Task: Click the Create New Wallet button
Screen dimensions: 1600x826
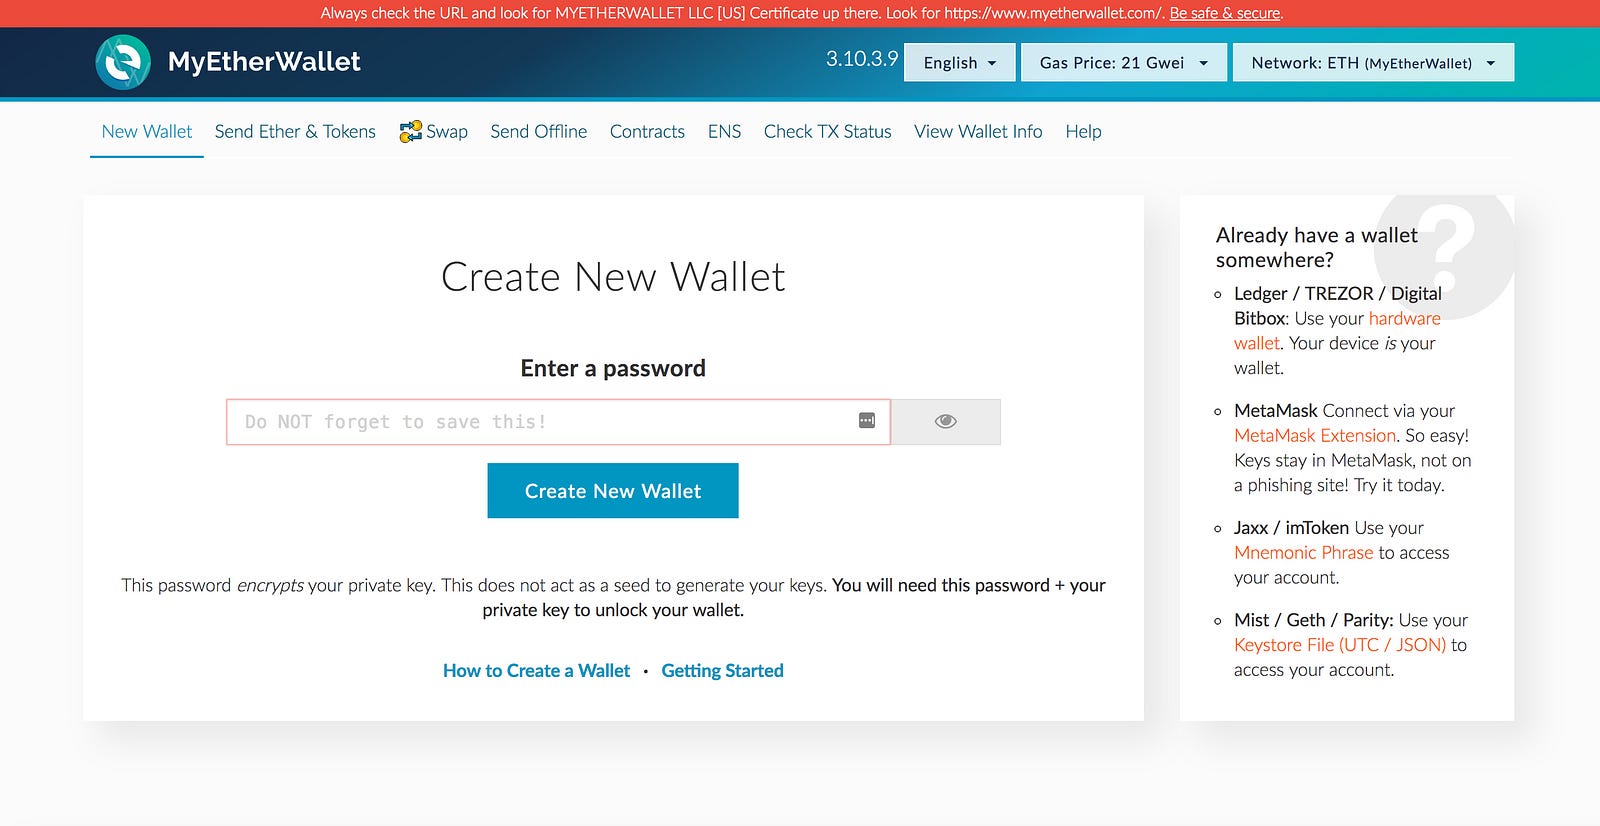Action: 613,491
